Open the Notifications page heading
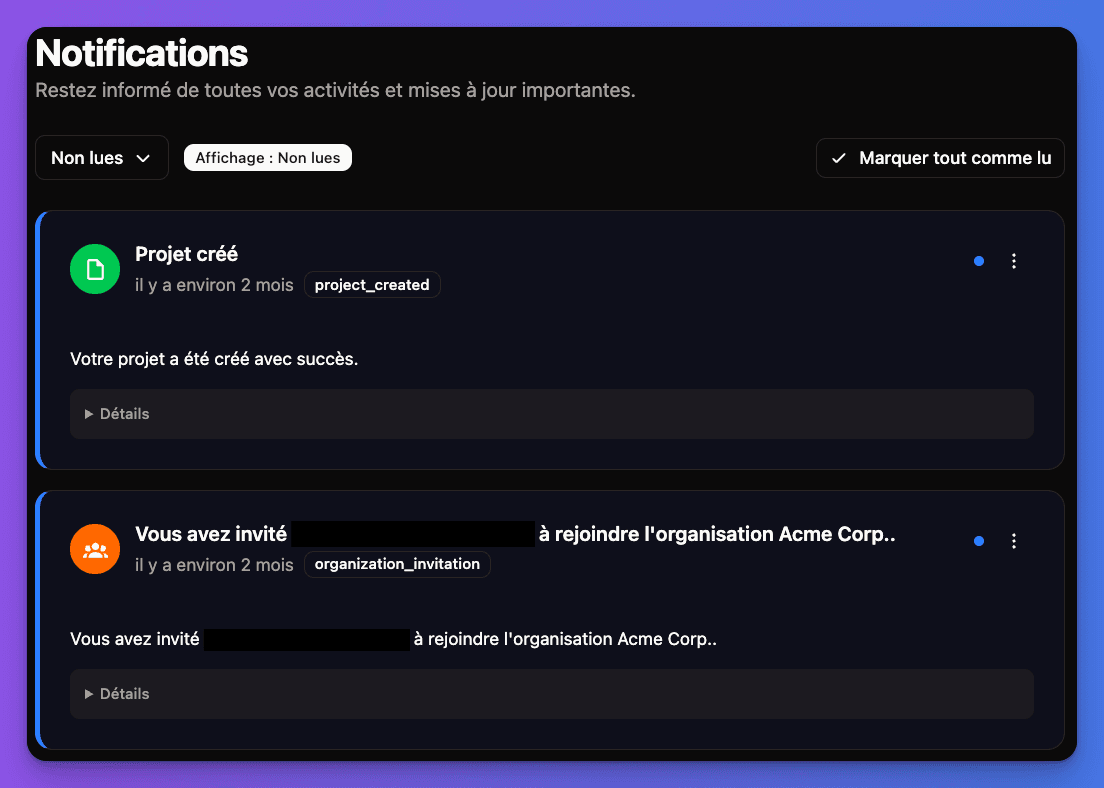Viewport: 1104px width, 788px height. 140,52
